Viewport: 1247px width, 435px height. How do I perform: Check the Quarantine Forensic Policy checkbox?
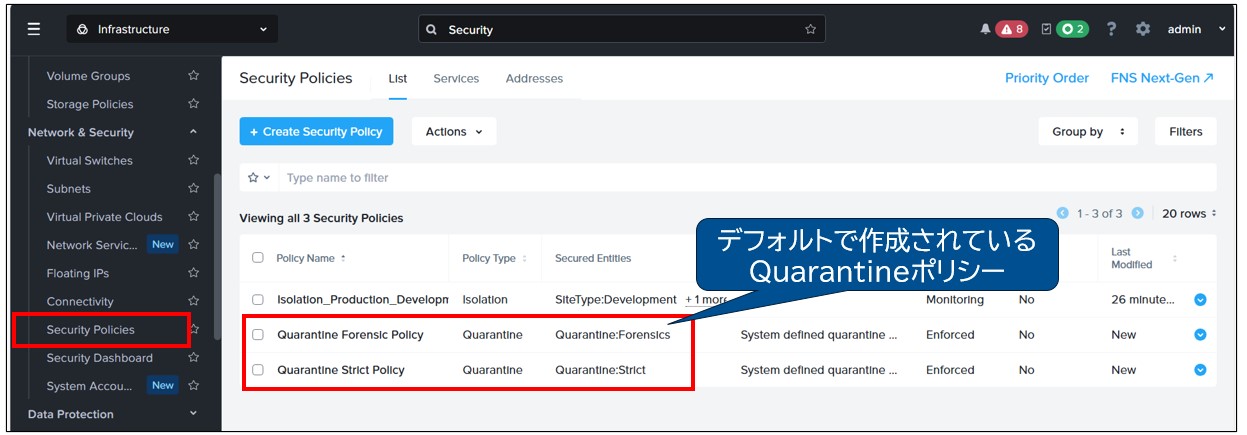coord(258,335)
